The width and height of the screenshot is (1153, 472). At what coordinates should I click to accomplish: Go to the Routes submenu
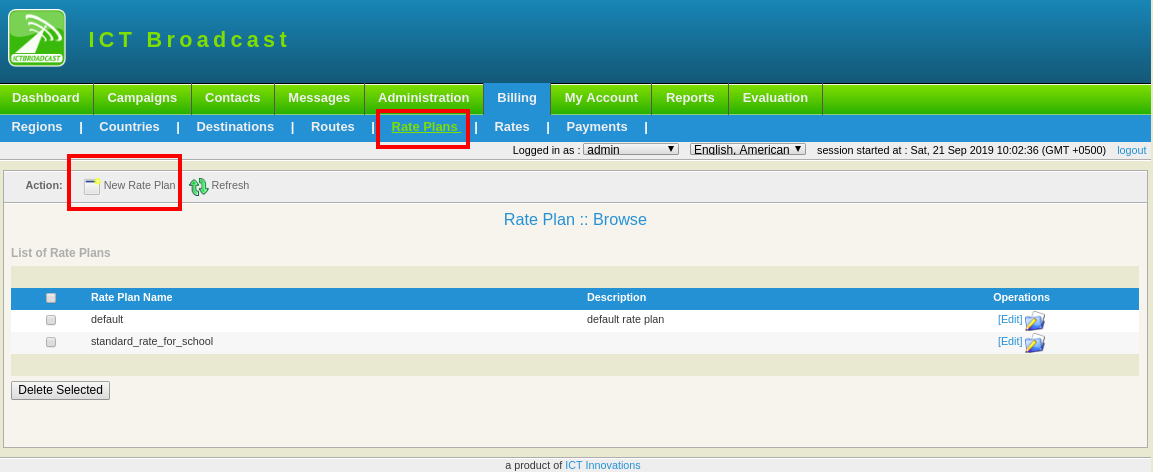pyautogui.click(x=332, y=127)
